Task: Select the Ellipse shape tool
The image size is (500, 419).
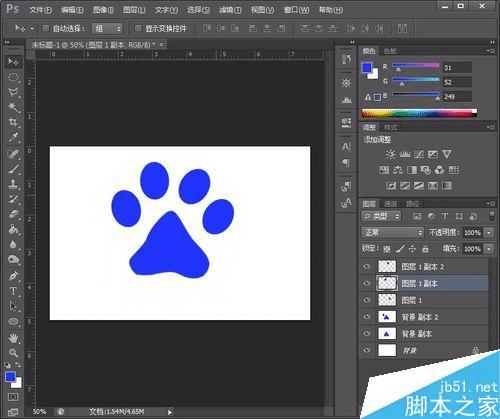Action: pyautogui.click(x=13, y=321)
